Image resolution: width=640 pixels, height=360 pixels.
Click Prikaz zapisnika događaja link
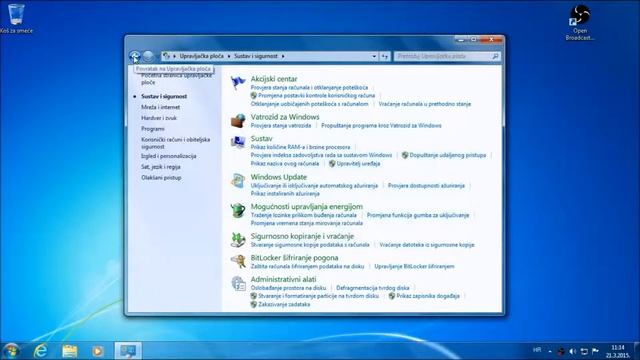(428, 296)
